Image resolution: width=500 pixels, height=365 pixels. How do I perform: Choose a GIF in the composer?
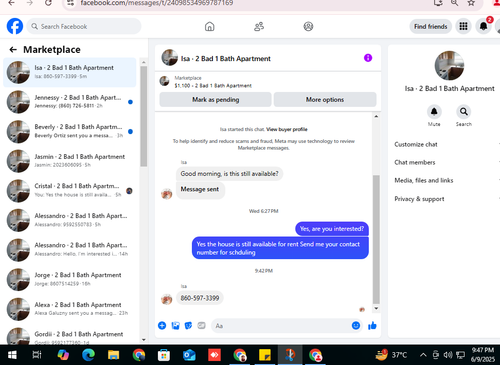coord(201,326)
